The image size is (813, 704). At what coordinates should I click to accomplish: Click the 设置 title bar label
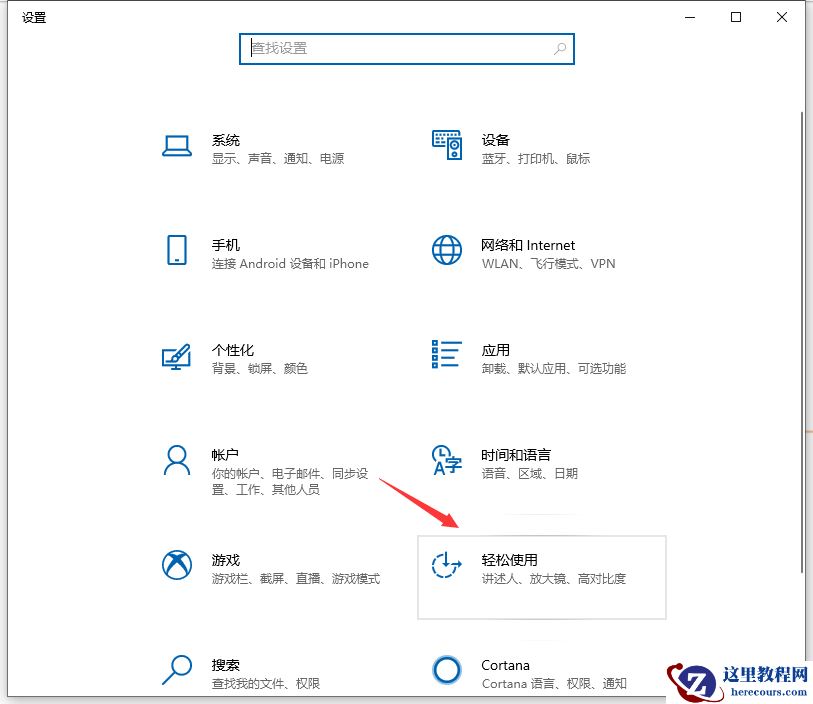click(33, 17)
